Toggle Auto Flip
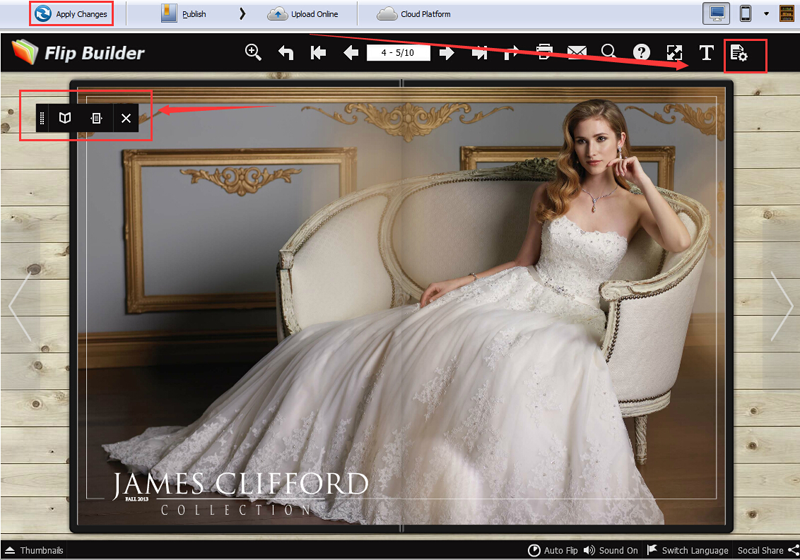The height and width of the screenshot is (560, 800). click(553, 550)
